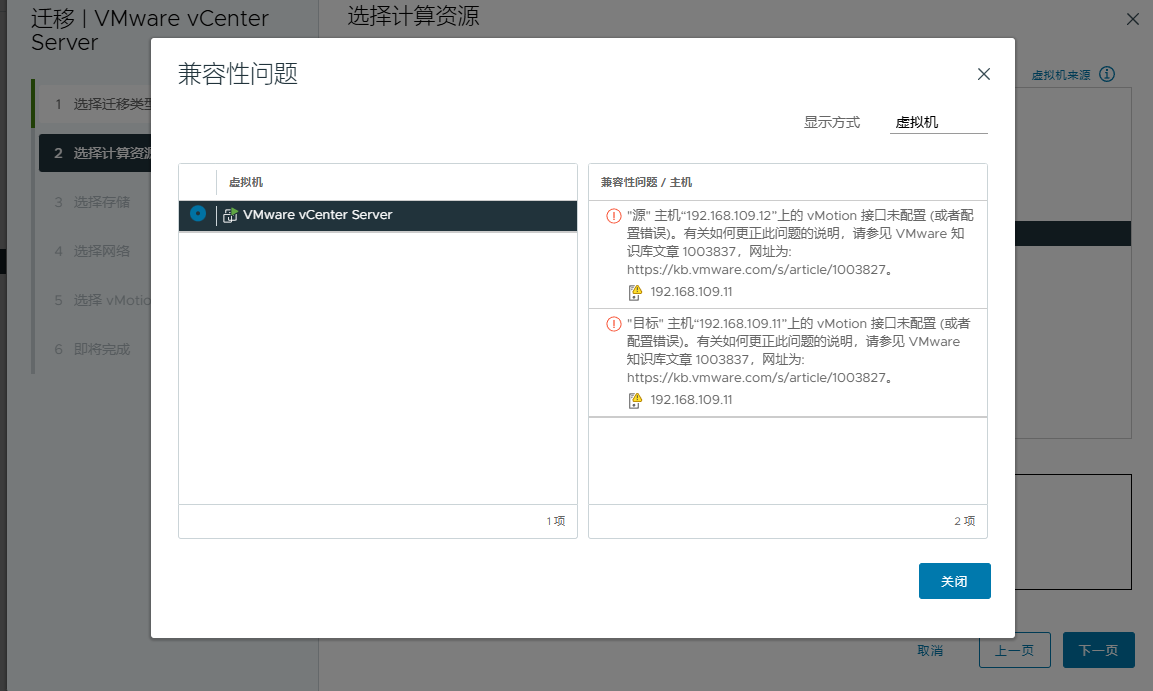The image size is (1153, 691).
Task: Select the VMware vCenter Server row text
Action: click(x=318, y=215)
